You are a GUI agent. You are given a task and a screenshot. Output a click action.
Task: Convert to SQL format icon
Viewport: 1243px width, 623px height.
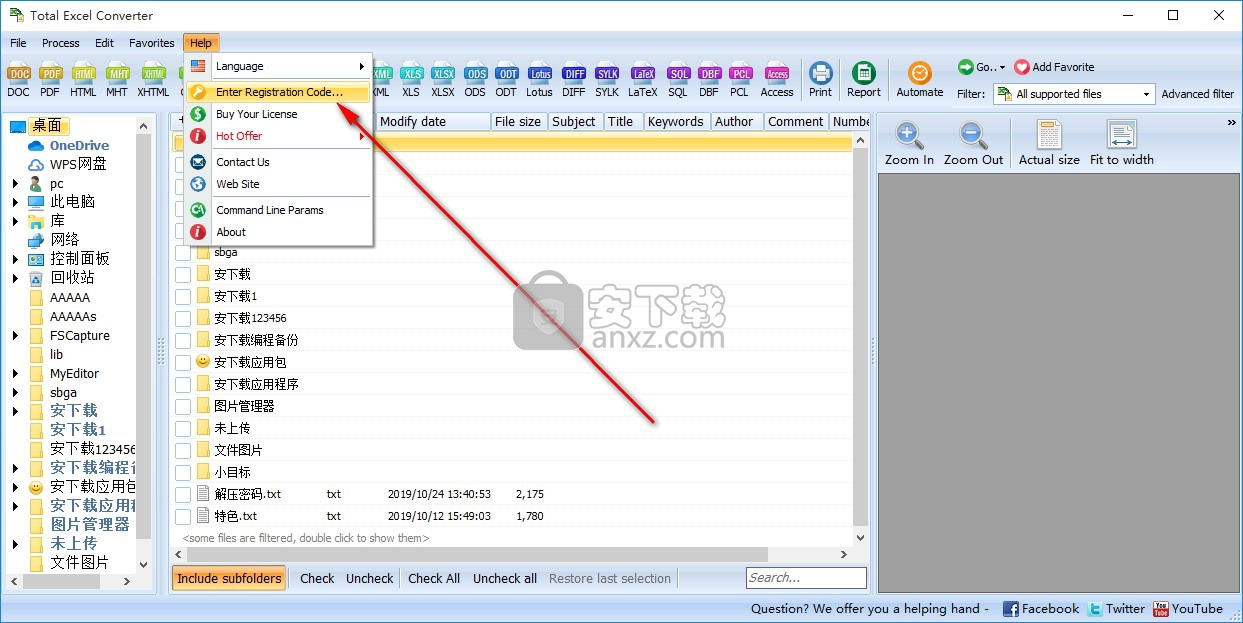(x=678, y=80)
